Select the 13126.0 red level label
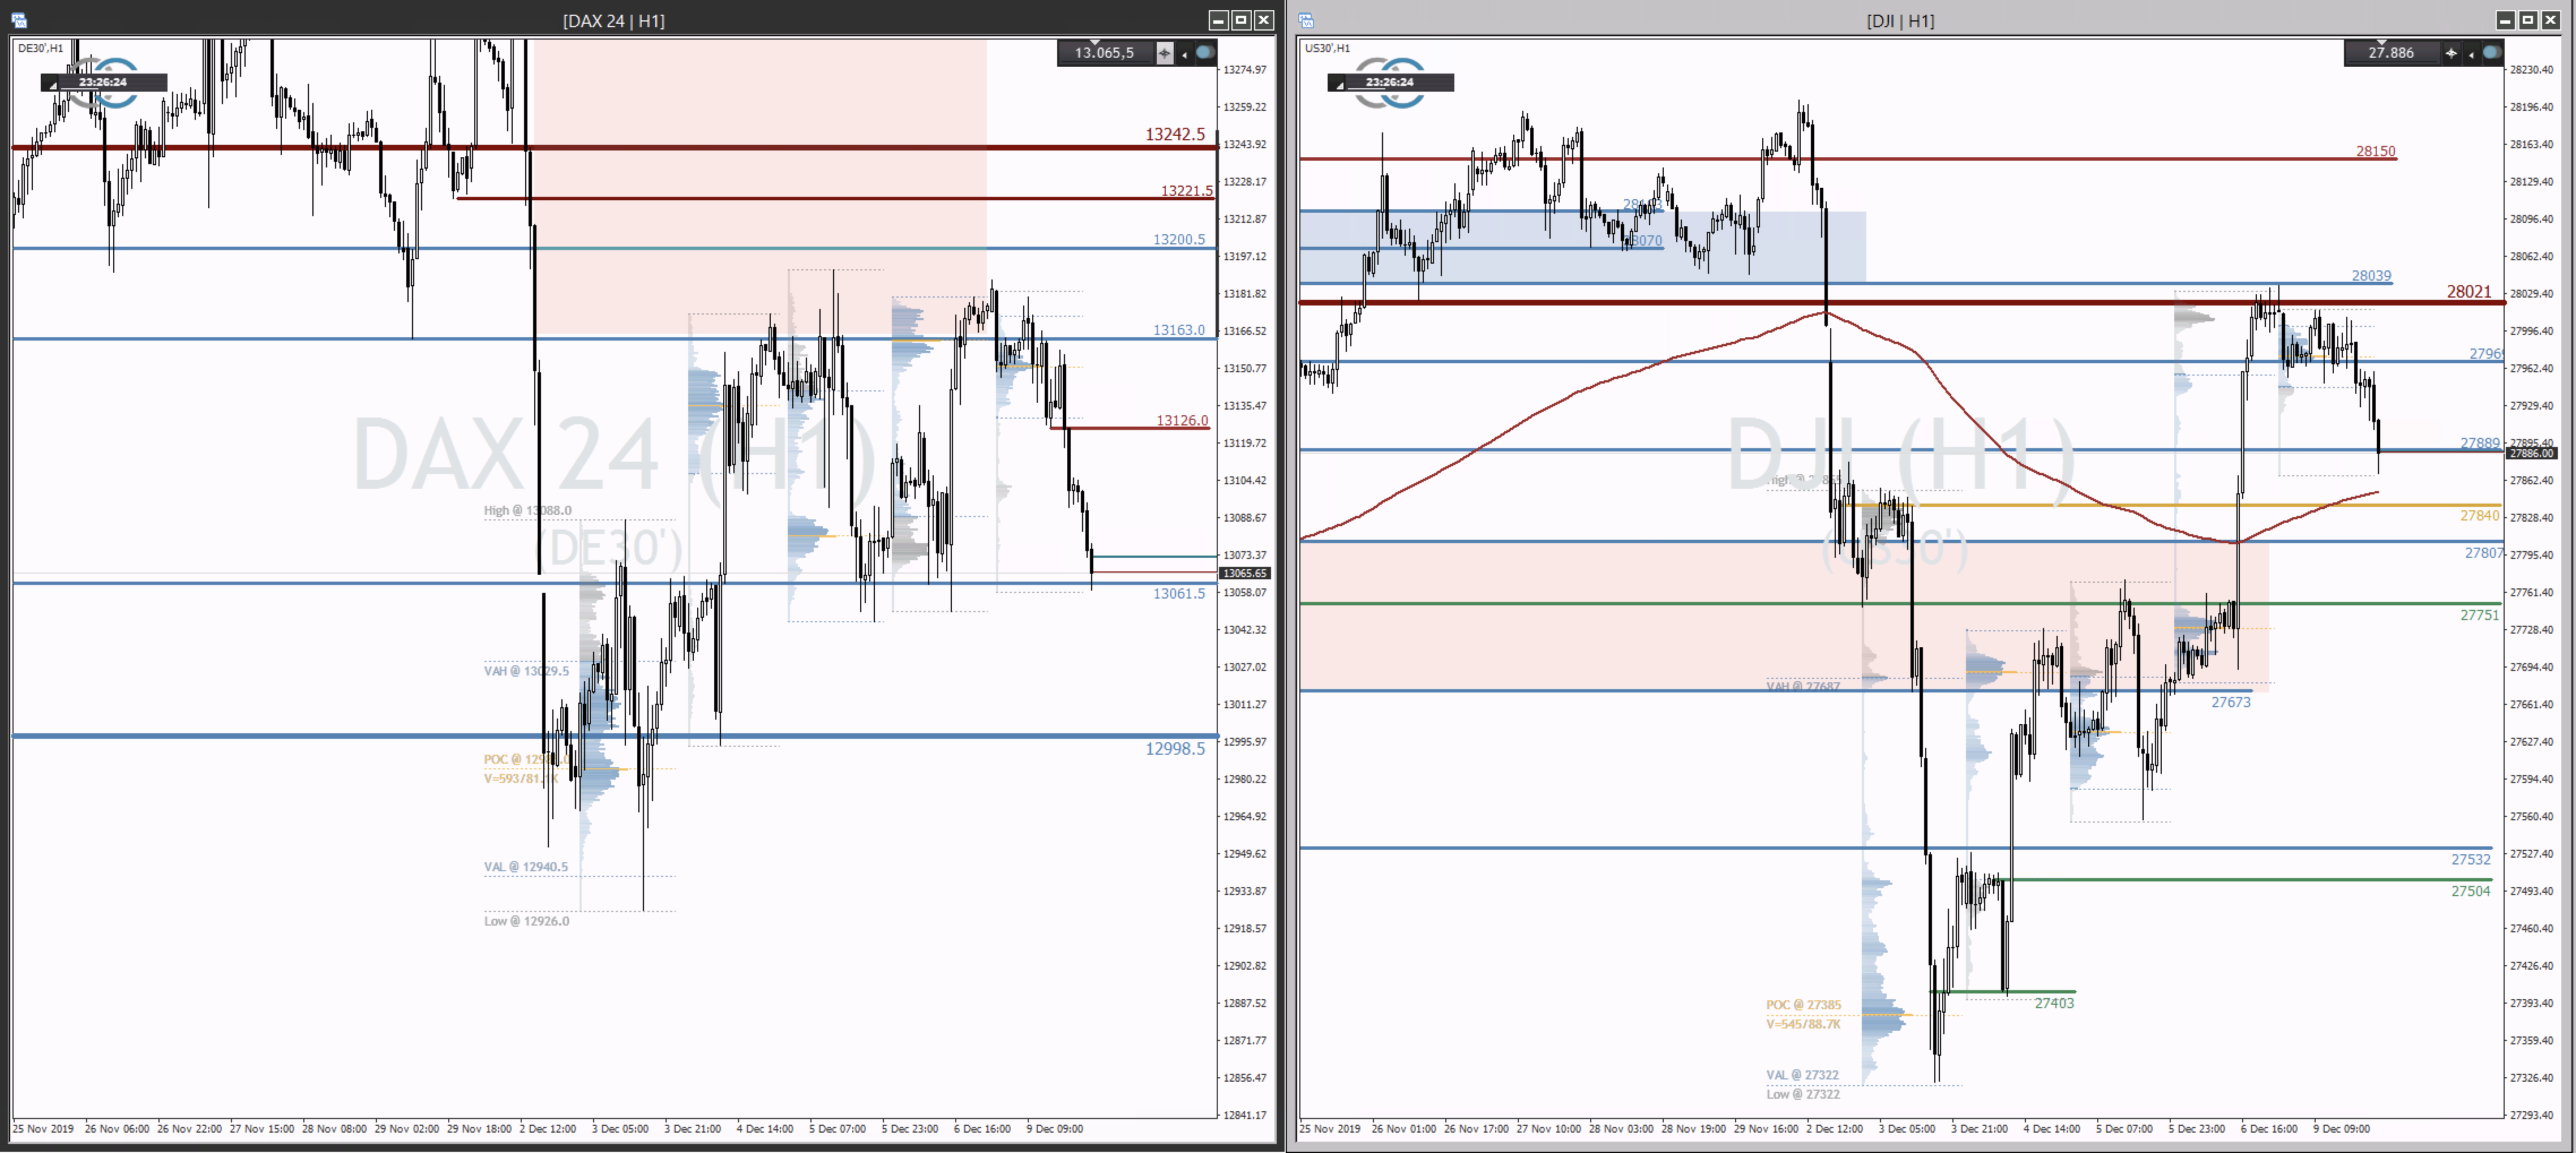 (x=1182, y=420)
